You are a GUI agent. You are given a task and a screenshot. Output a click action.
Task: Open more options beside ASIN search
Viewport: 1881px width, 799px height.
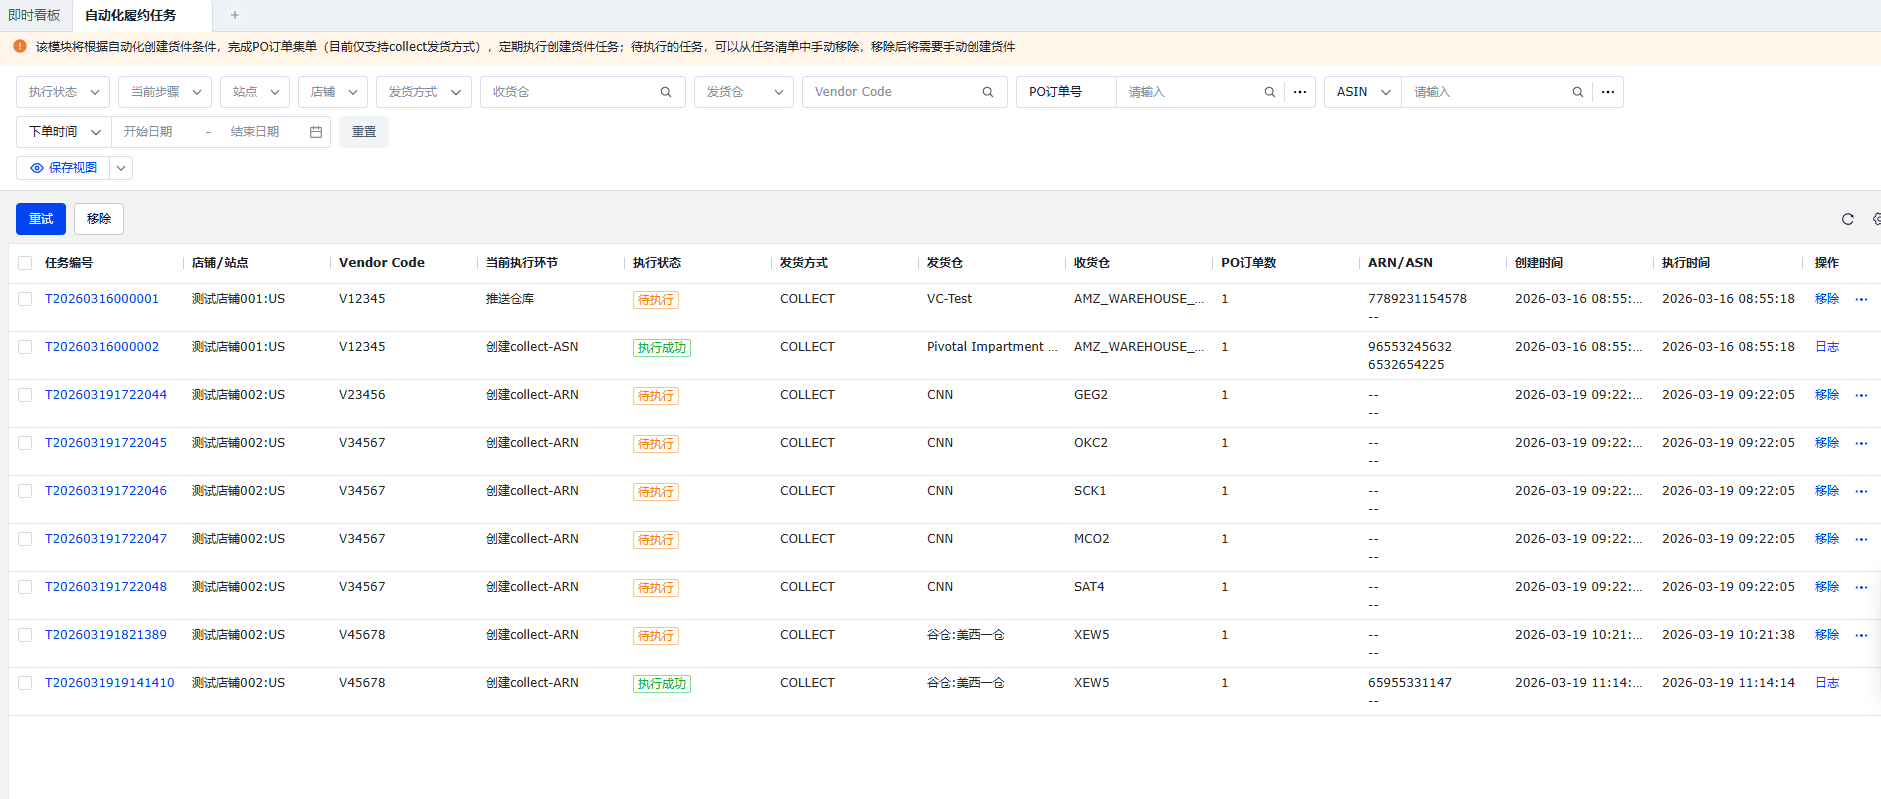coord(1608,92)
